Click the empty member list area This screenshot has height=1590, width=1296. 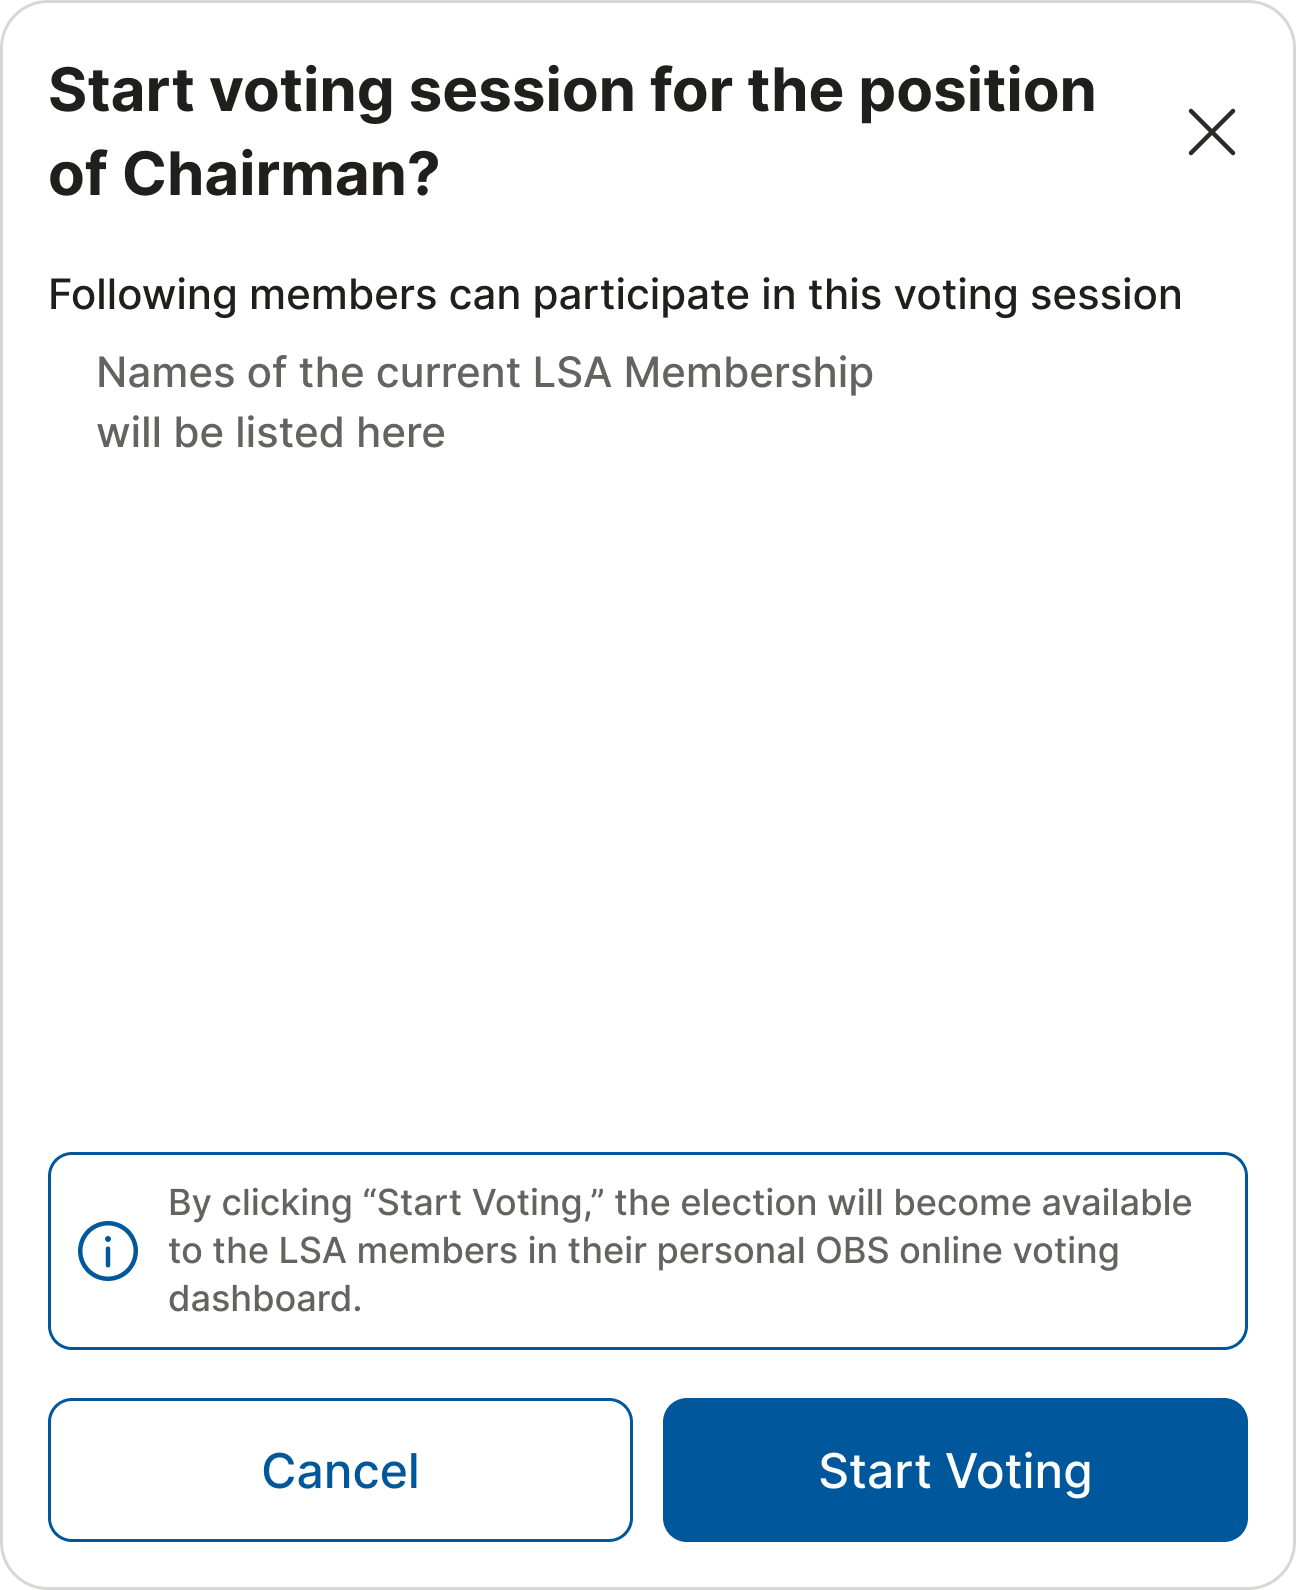click(648, 780)
